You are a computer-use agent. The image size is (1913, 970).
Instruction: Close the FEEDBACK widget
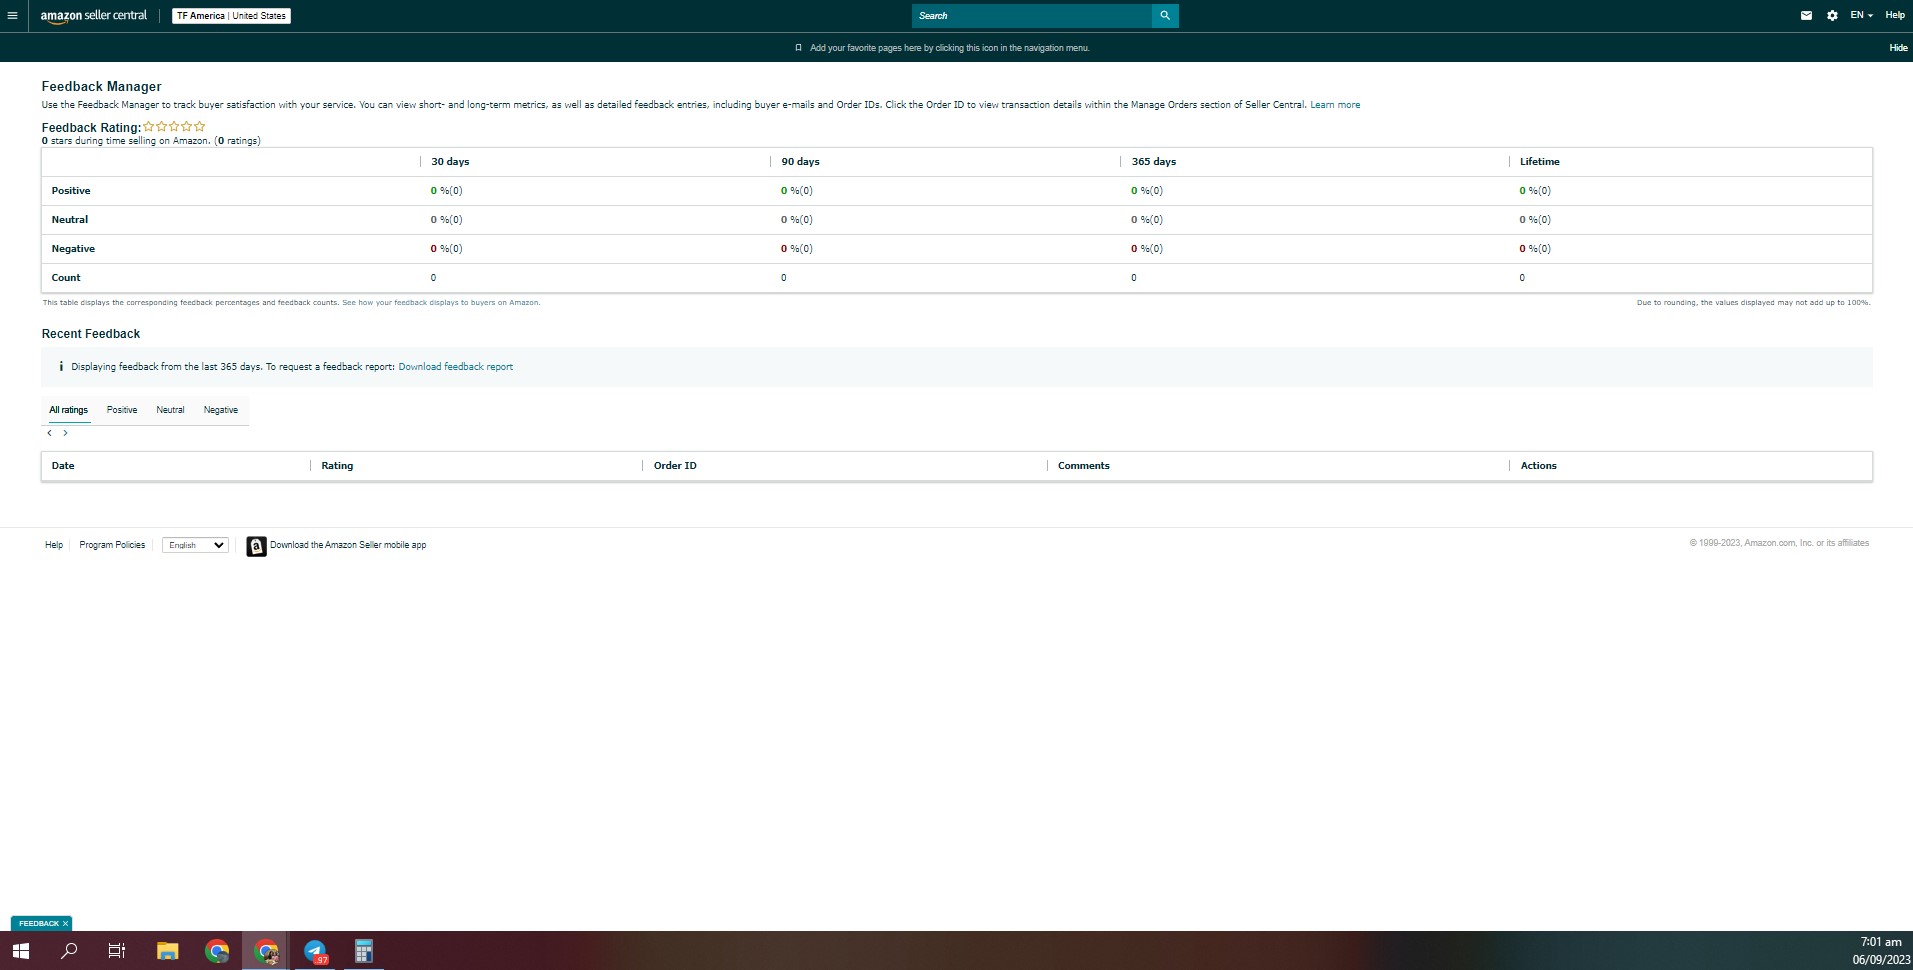[x=65, y=924]
